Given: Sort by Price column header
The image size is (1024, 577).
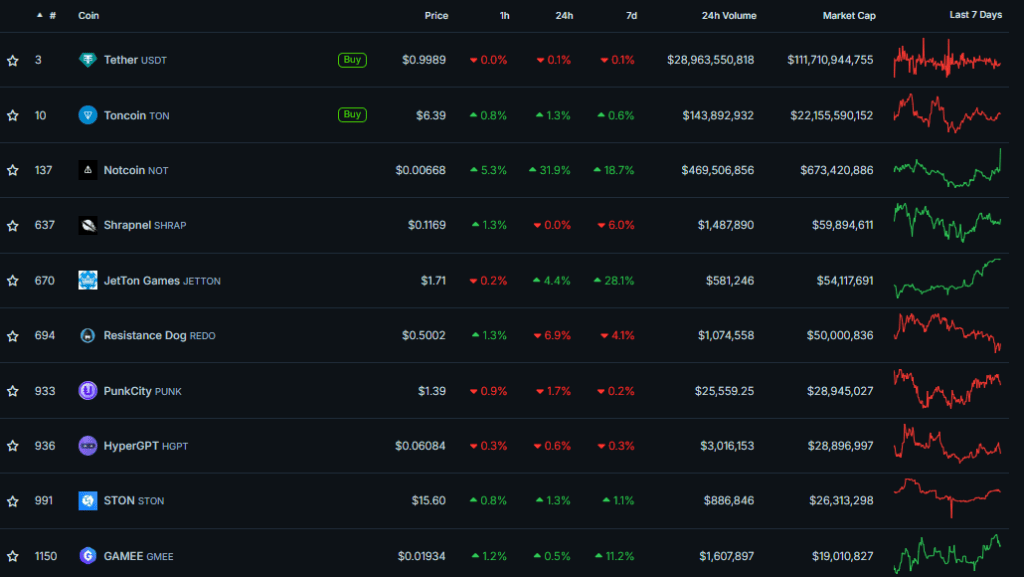Looking at the screenshot, I should [436, 16].
